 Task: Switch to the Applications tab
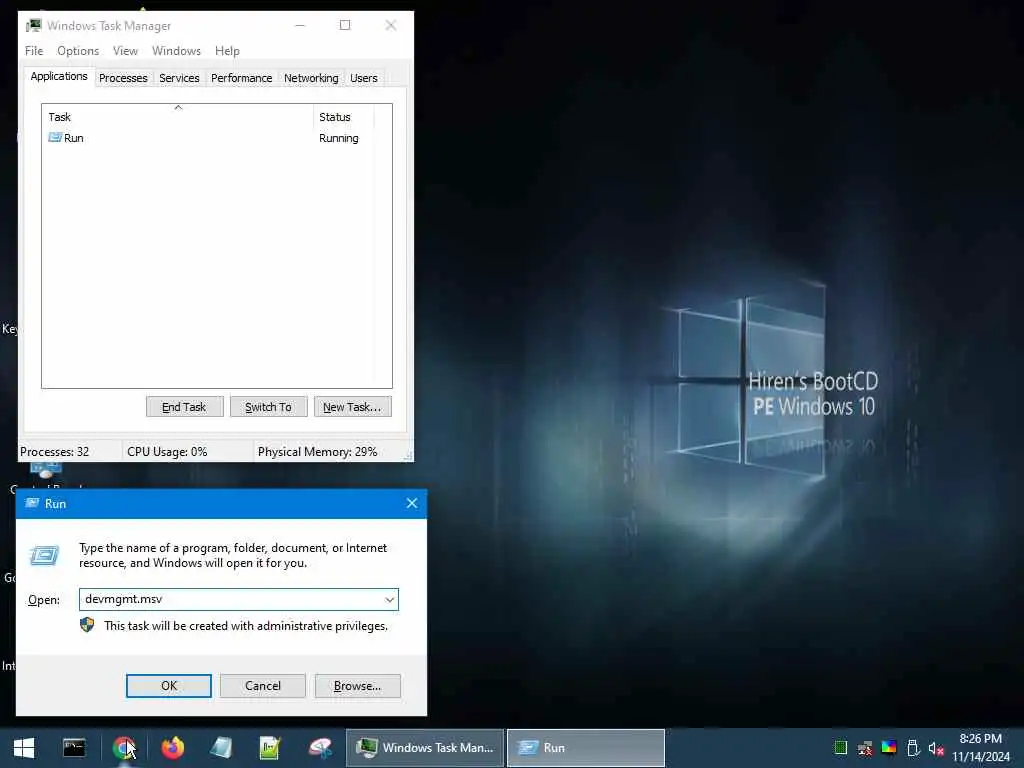click(x=59, y=76)
